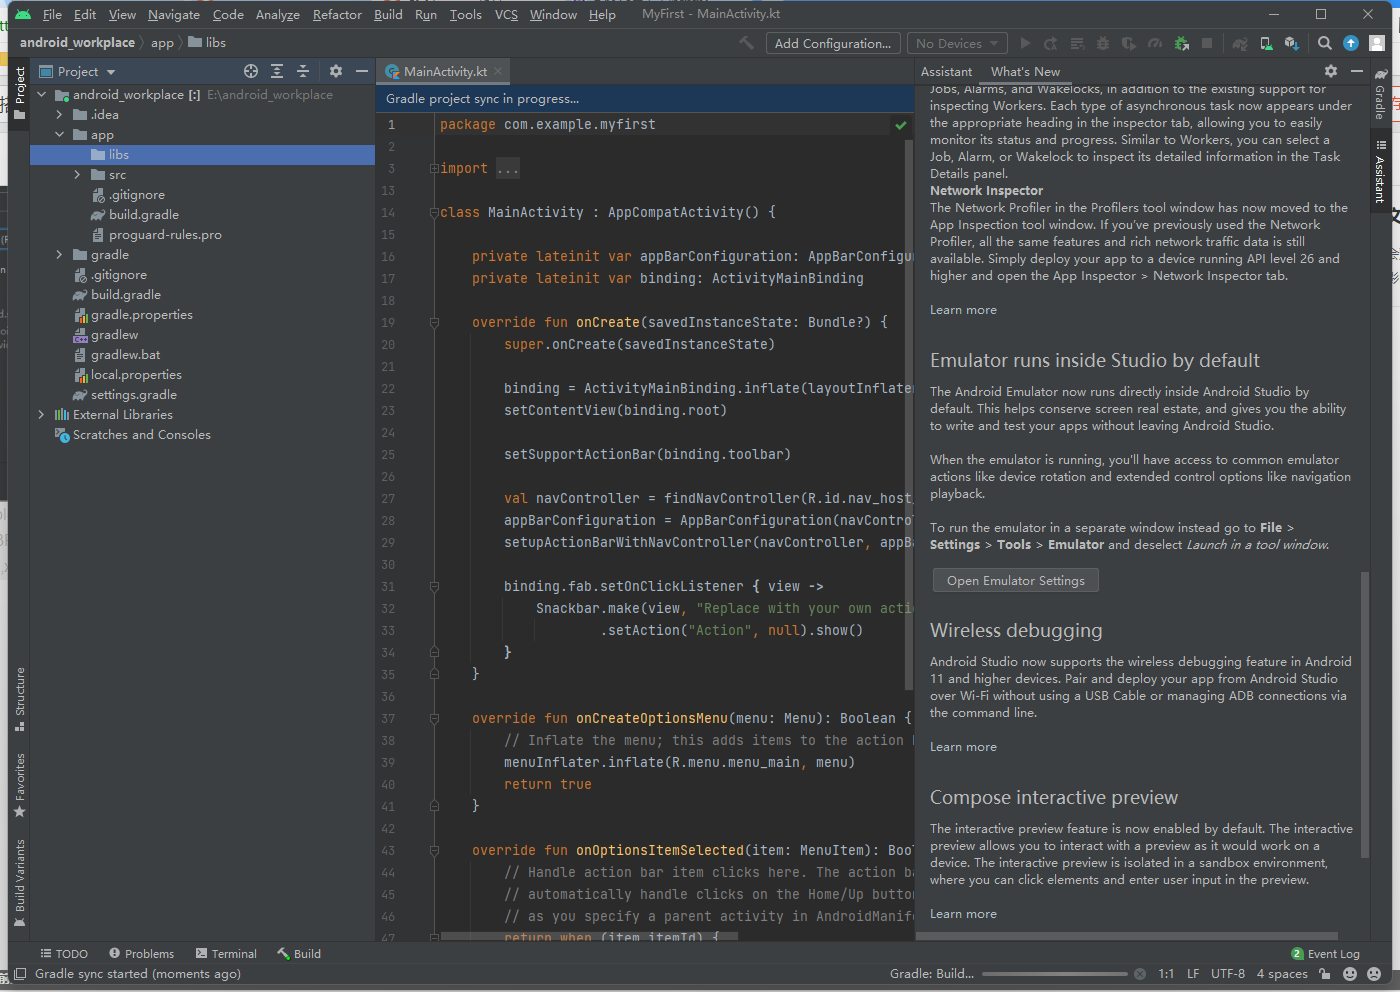1400x992 pixels.
Task: Toggle the Favorites tool window
Action: tap(19, 785)
